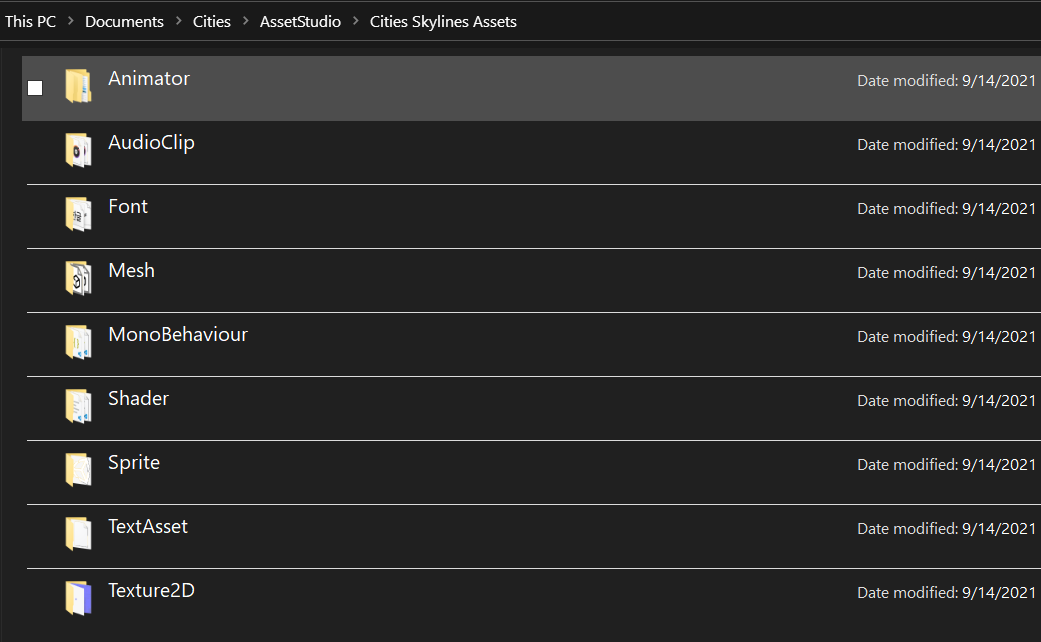This screenshot has height=642, width=1041.
Task: Expand the chevron after This PC
Action: (x=71, y=21)
